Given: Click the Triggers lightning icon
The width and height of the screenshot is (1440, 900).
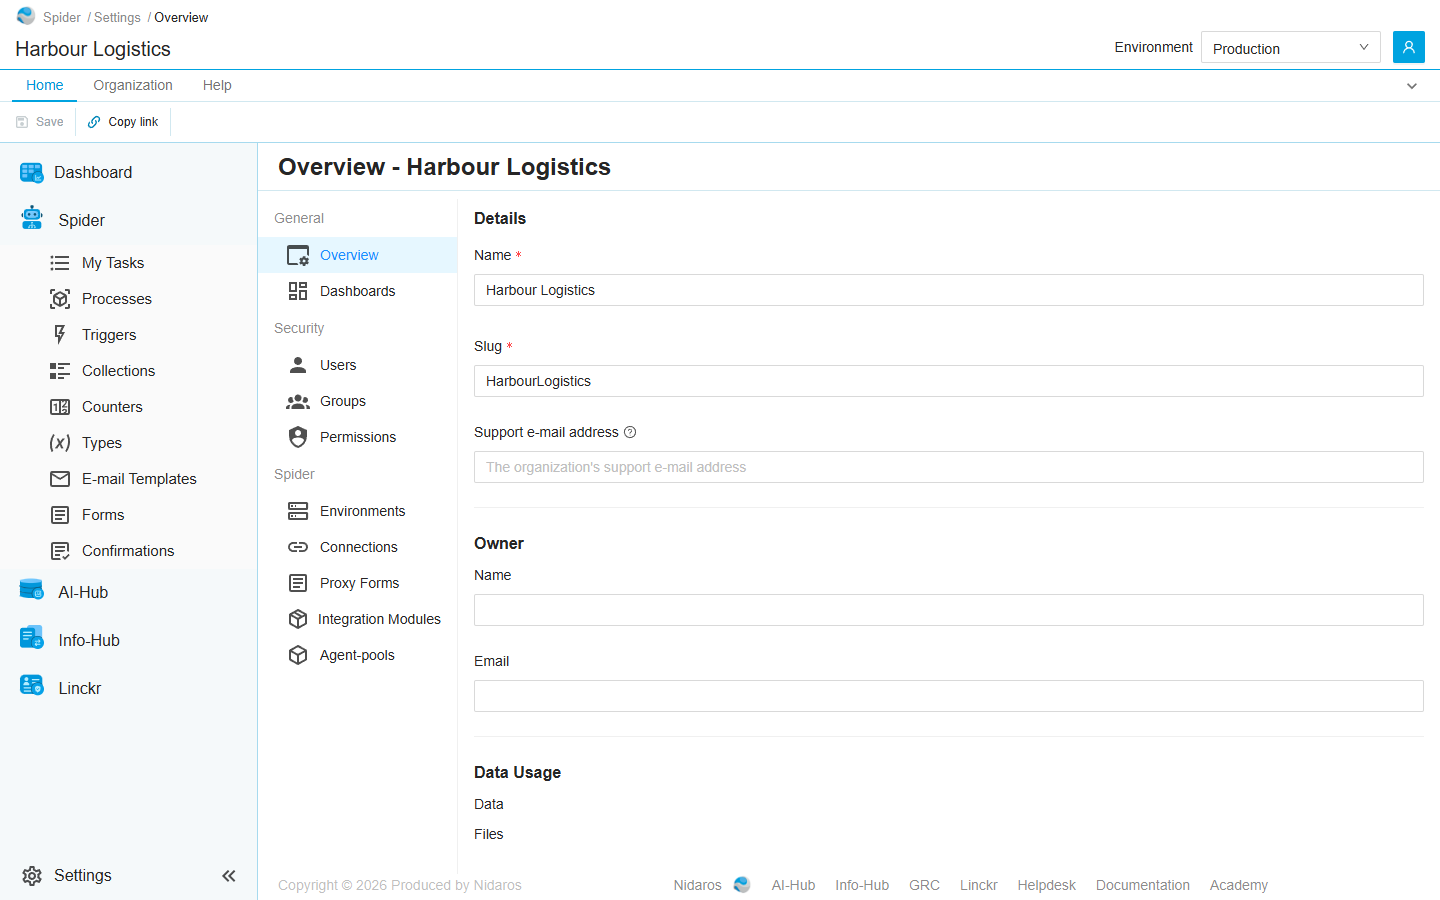Looking at the screenshot, I should tap(60, 335).
